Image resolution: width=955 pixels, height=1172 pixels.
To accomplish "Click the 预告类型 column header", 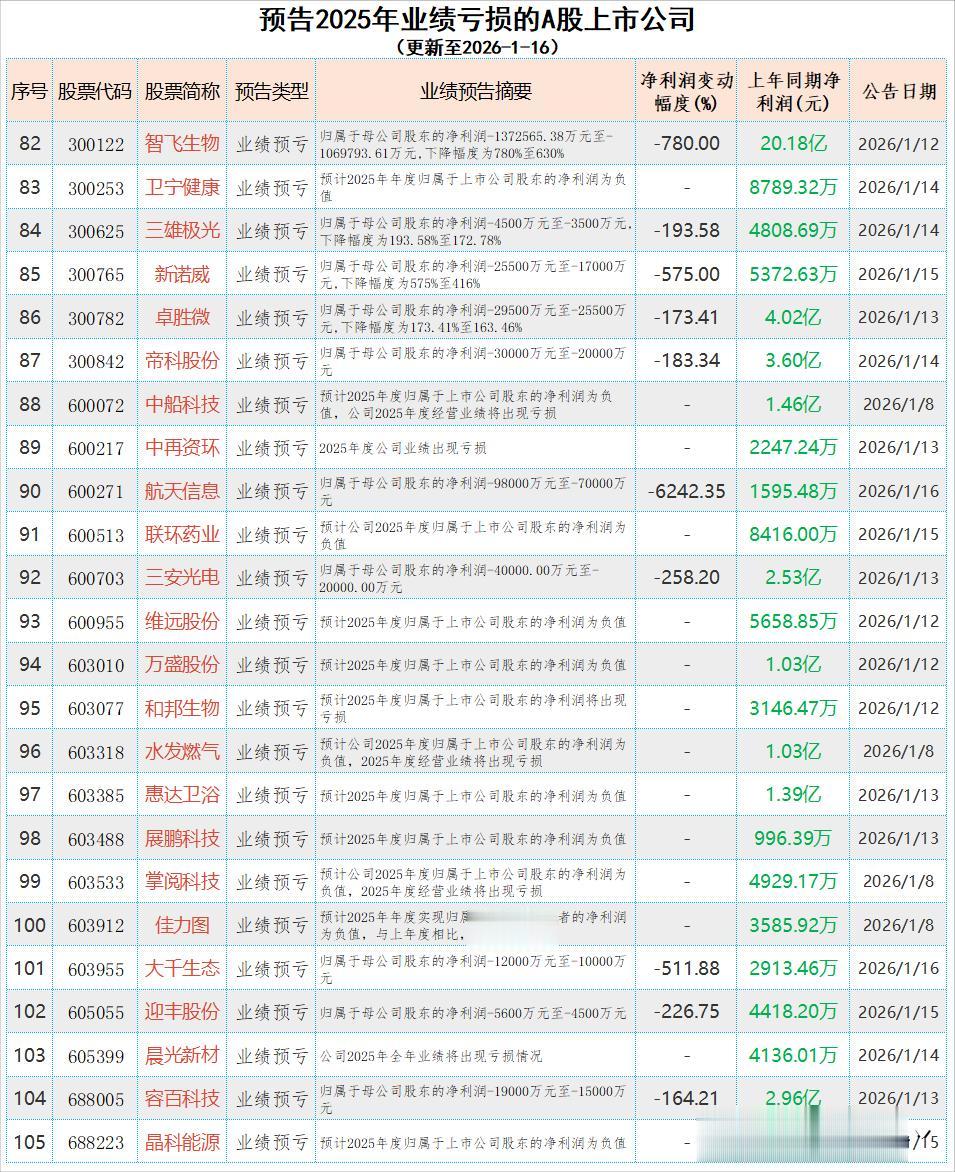I will pyautogui.click(x=271, y=91).
